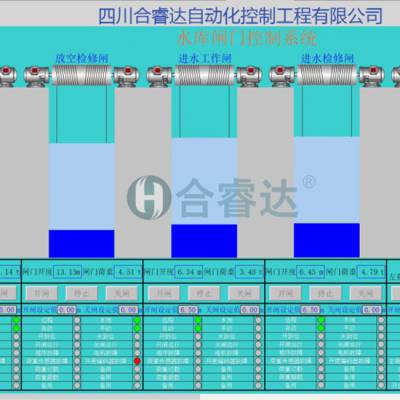This screenshot has height=400, width=400.
Task: Click the 水库闸门控制系统 title text
Action: point(246,39)
